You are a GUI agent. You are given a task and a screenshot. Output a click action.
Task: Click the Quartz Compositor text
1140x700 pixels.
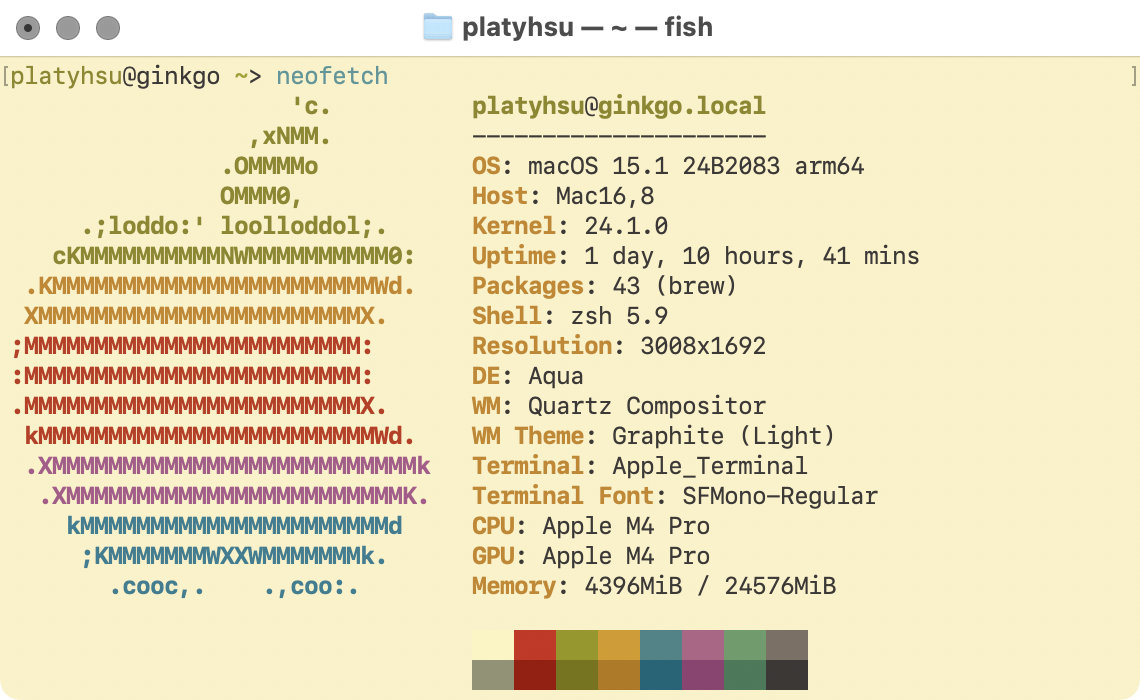pos(646,406)
